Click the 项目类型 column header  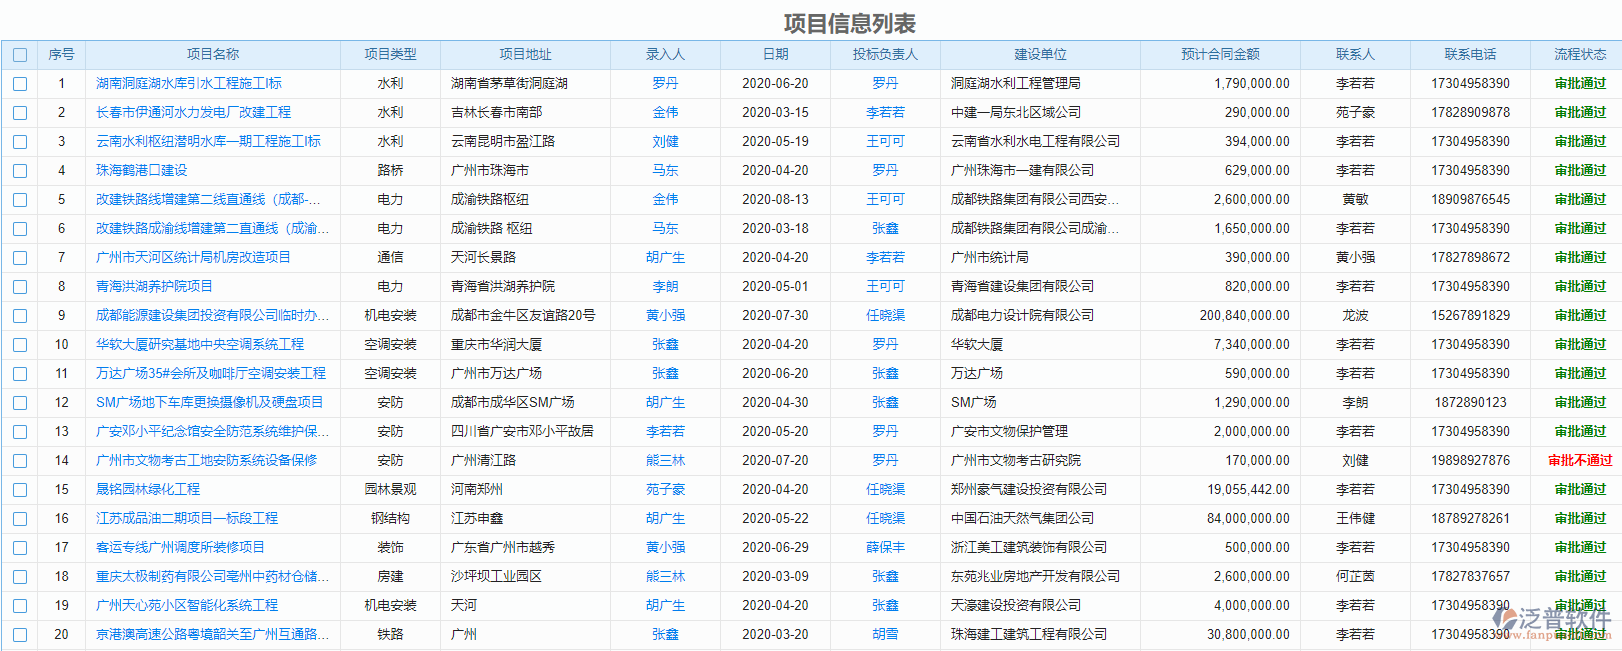390,55
